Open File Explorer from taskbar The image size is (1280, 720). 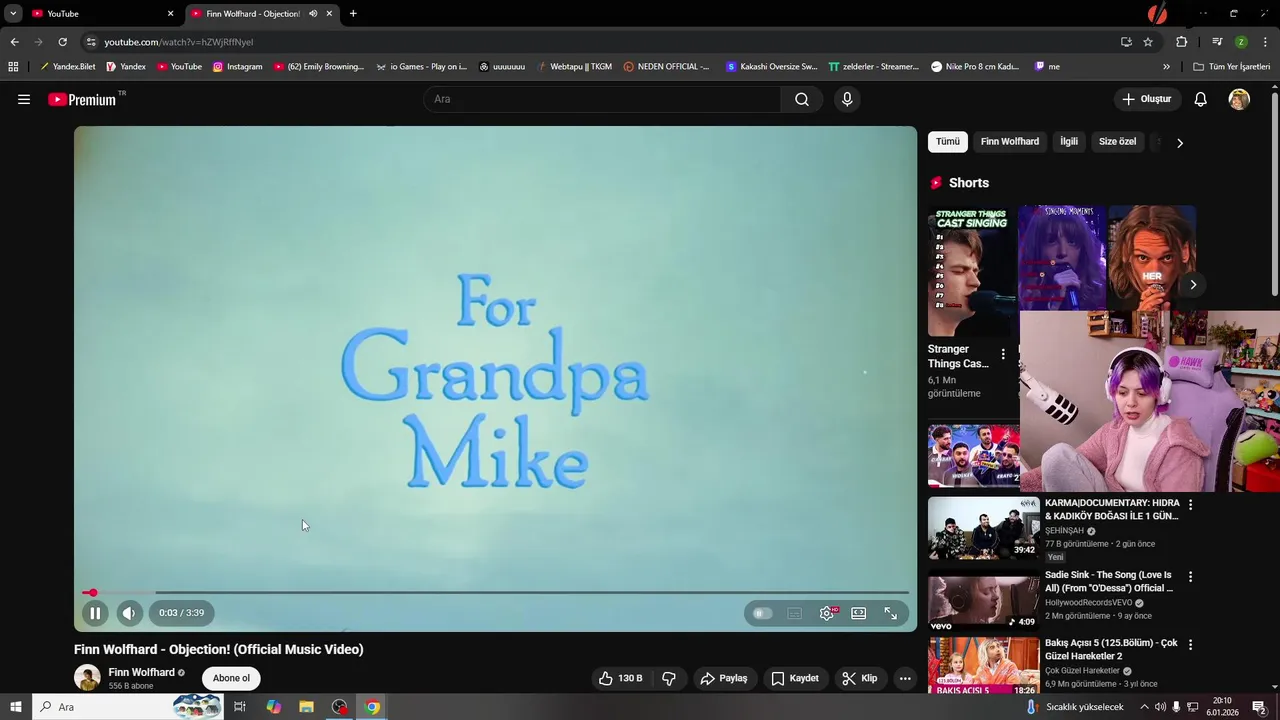click(307, 707)
